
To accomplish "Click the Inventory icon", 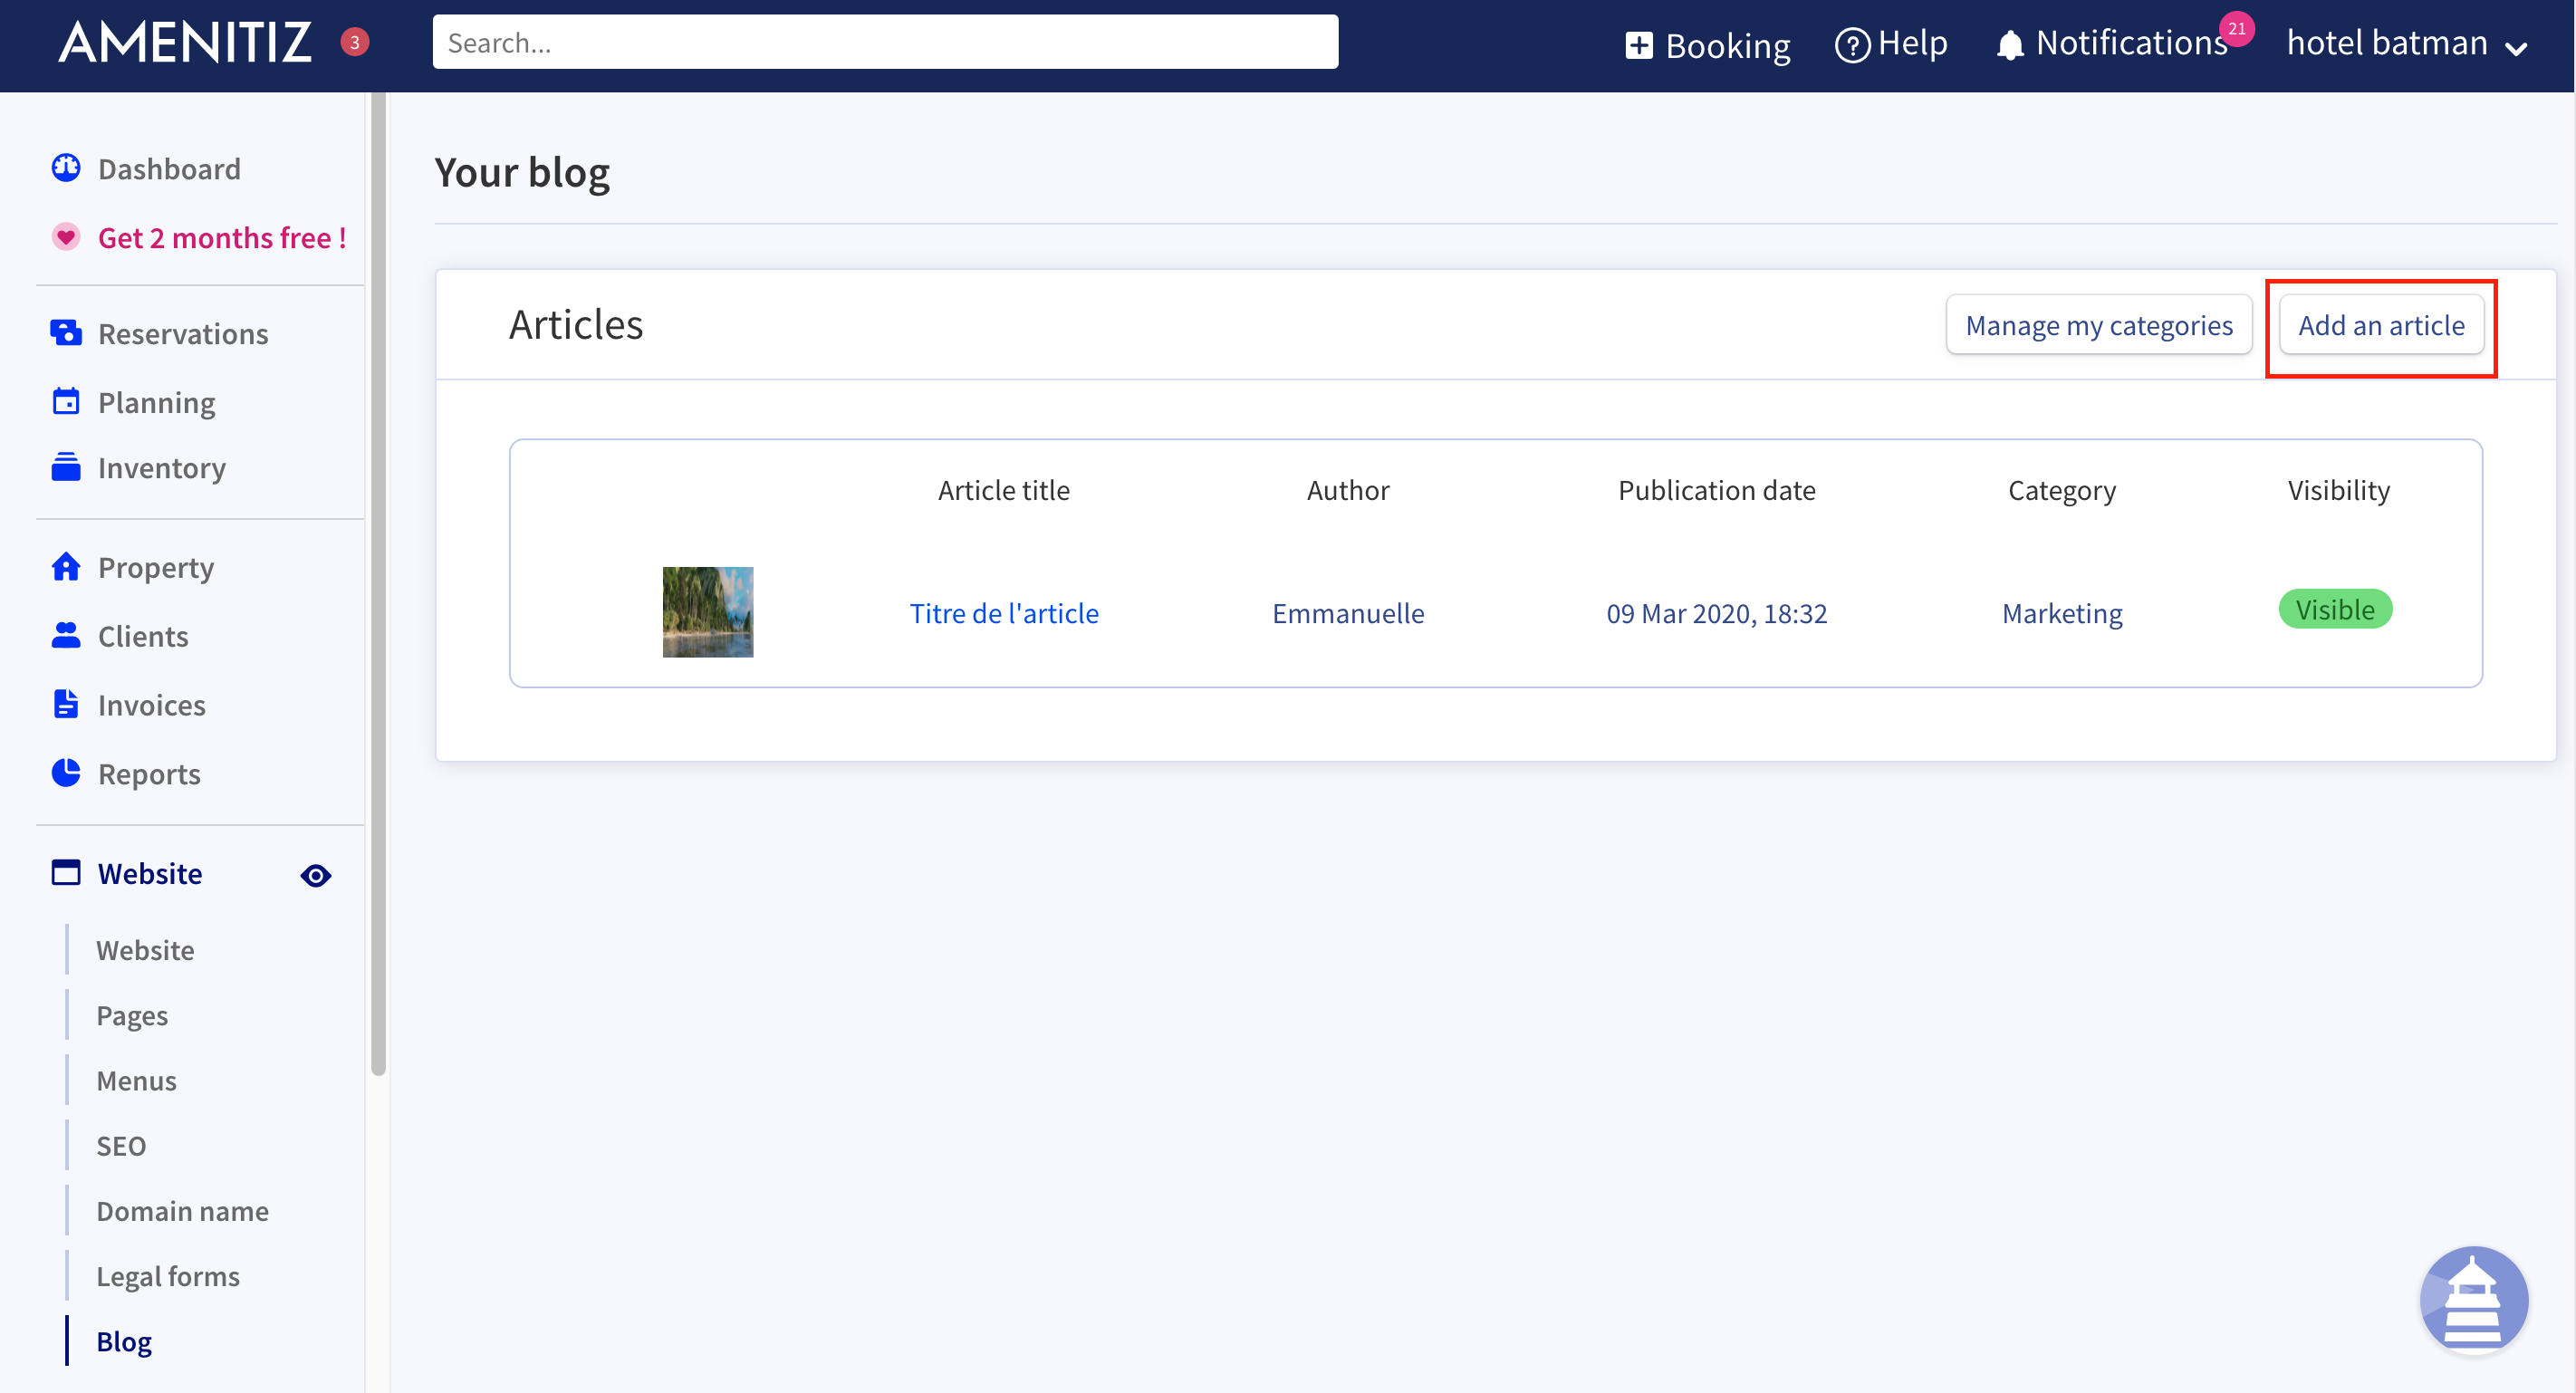I will (x=66, y=467).
